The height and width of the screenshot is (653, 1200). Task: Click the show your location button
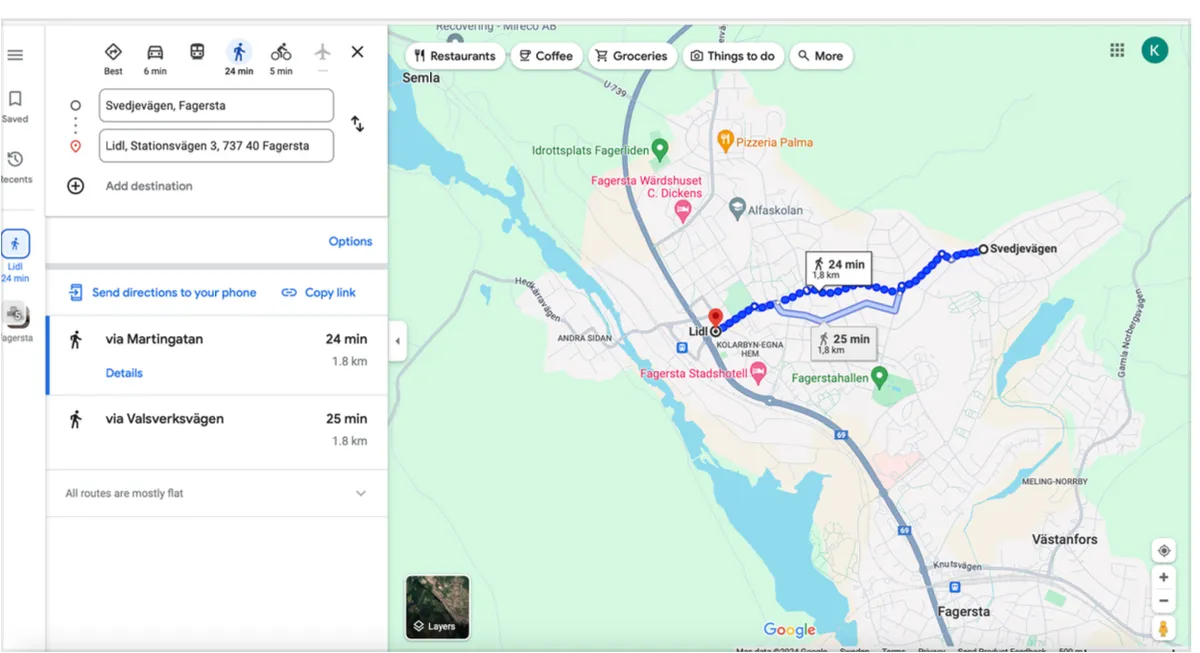(x=1163, y=551)
